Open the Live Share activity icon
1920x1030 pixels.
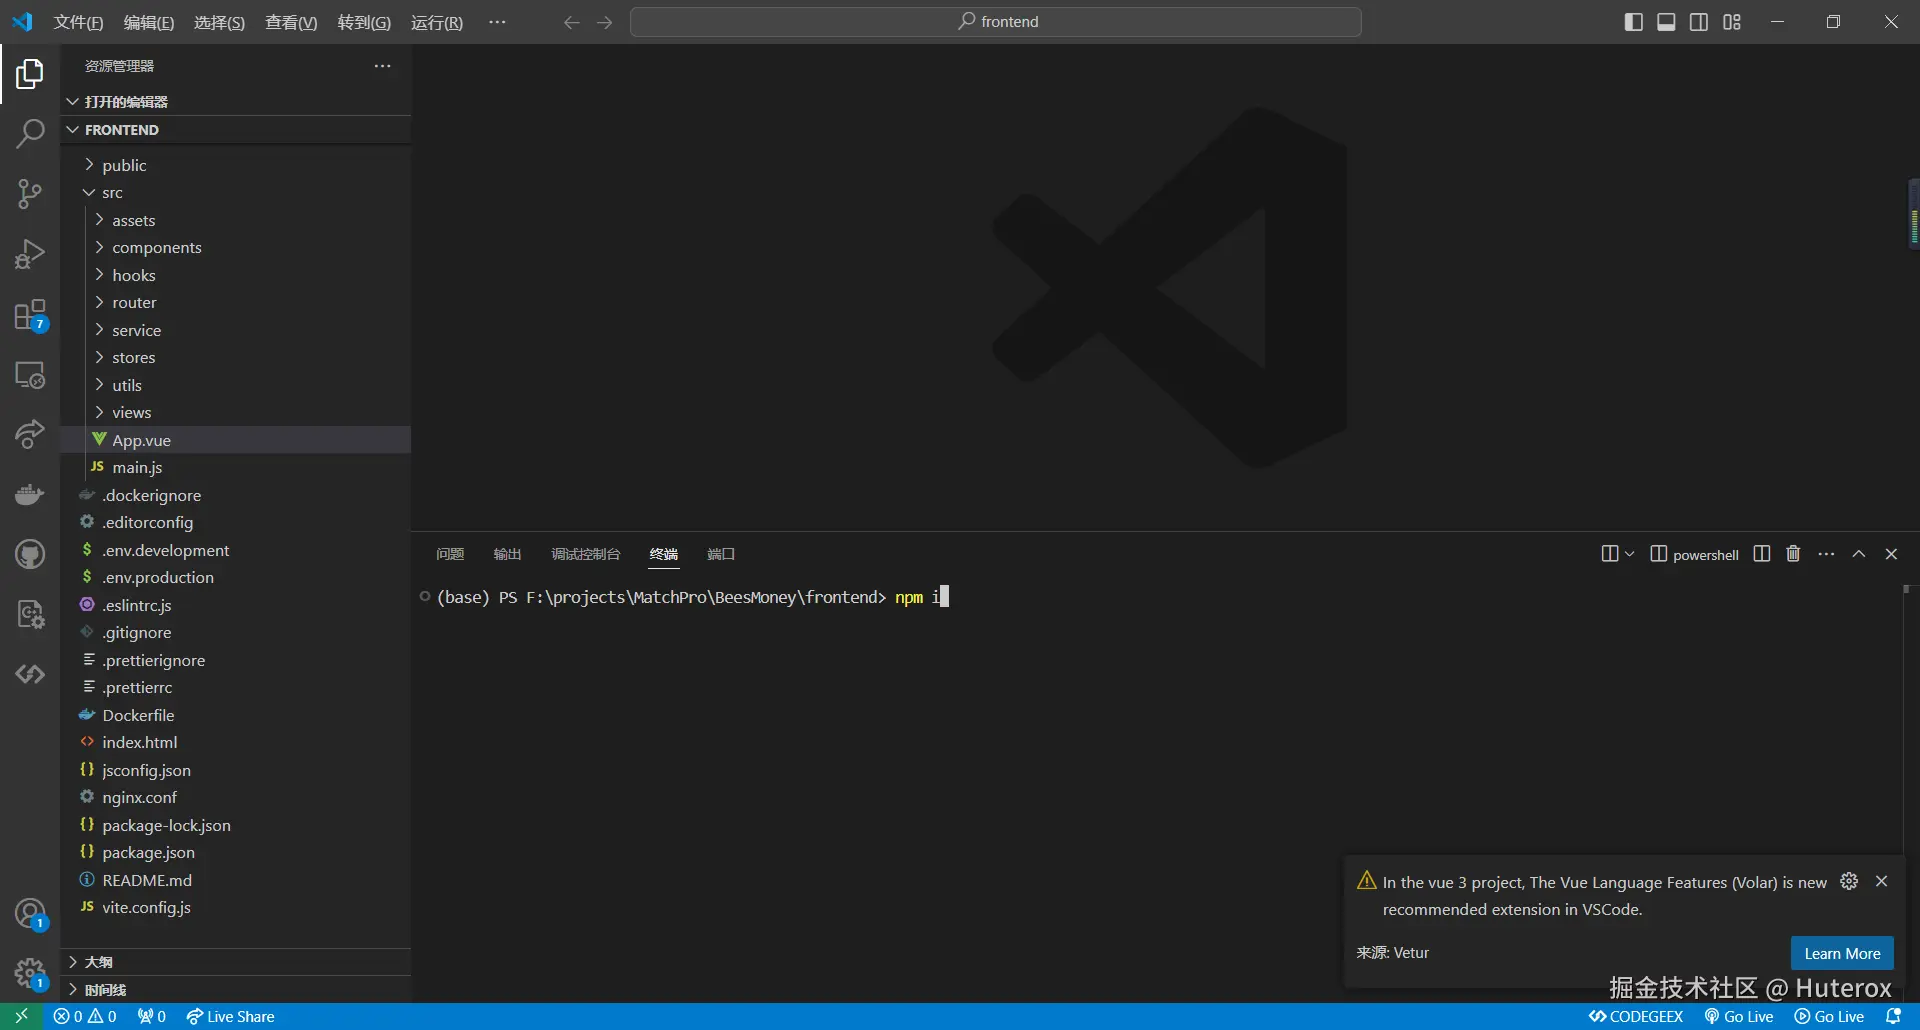click(30, 434)
